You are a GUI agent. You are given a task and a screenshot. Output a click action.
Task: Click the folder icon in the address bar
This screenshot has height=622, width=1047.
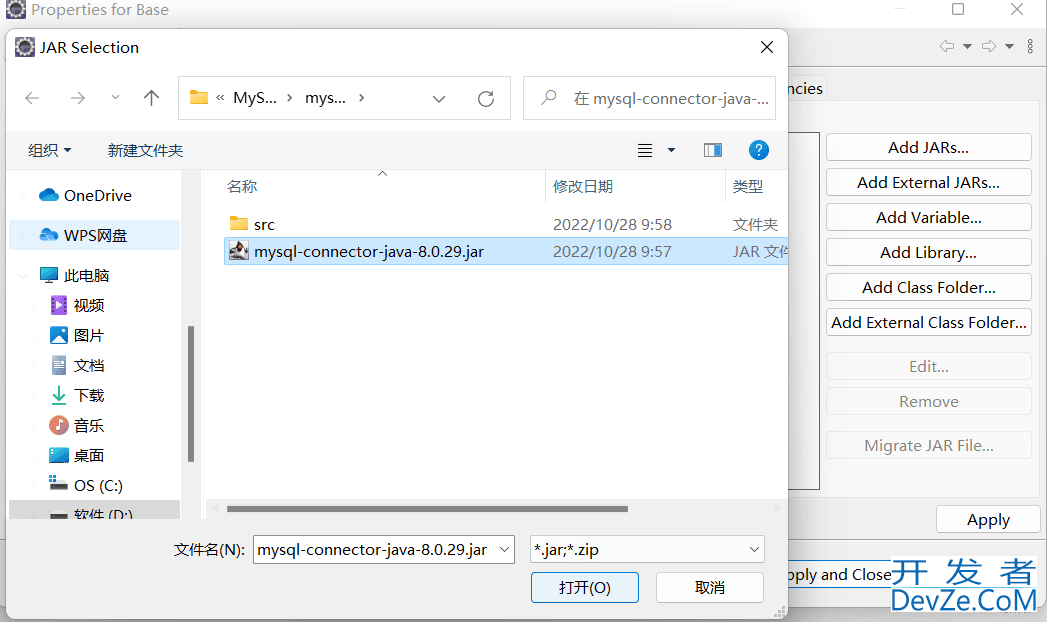point(198,97)
